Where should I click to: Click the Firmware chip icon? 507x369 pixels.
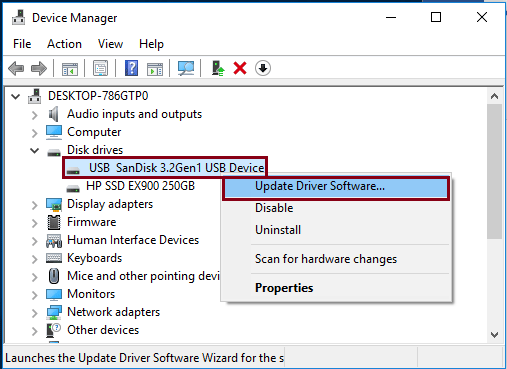point(54,222)
